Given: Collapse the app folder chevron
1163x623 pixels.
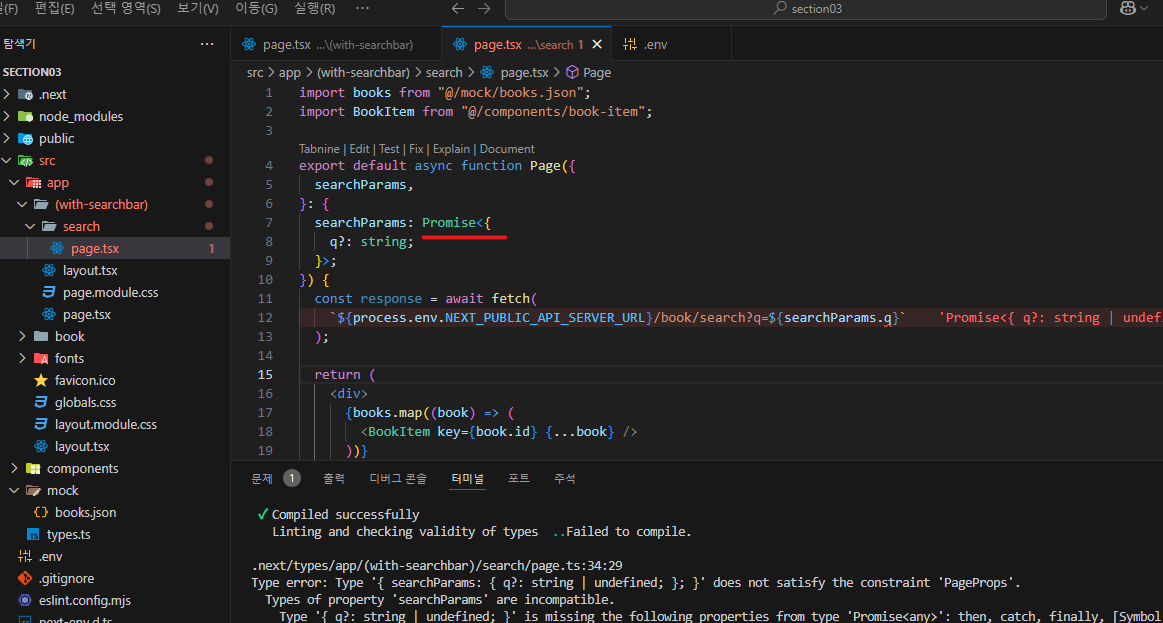Looking at the screenshot, I should pos(14,182).
